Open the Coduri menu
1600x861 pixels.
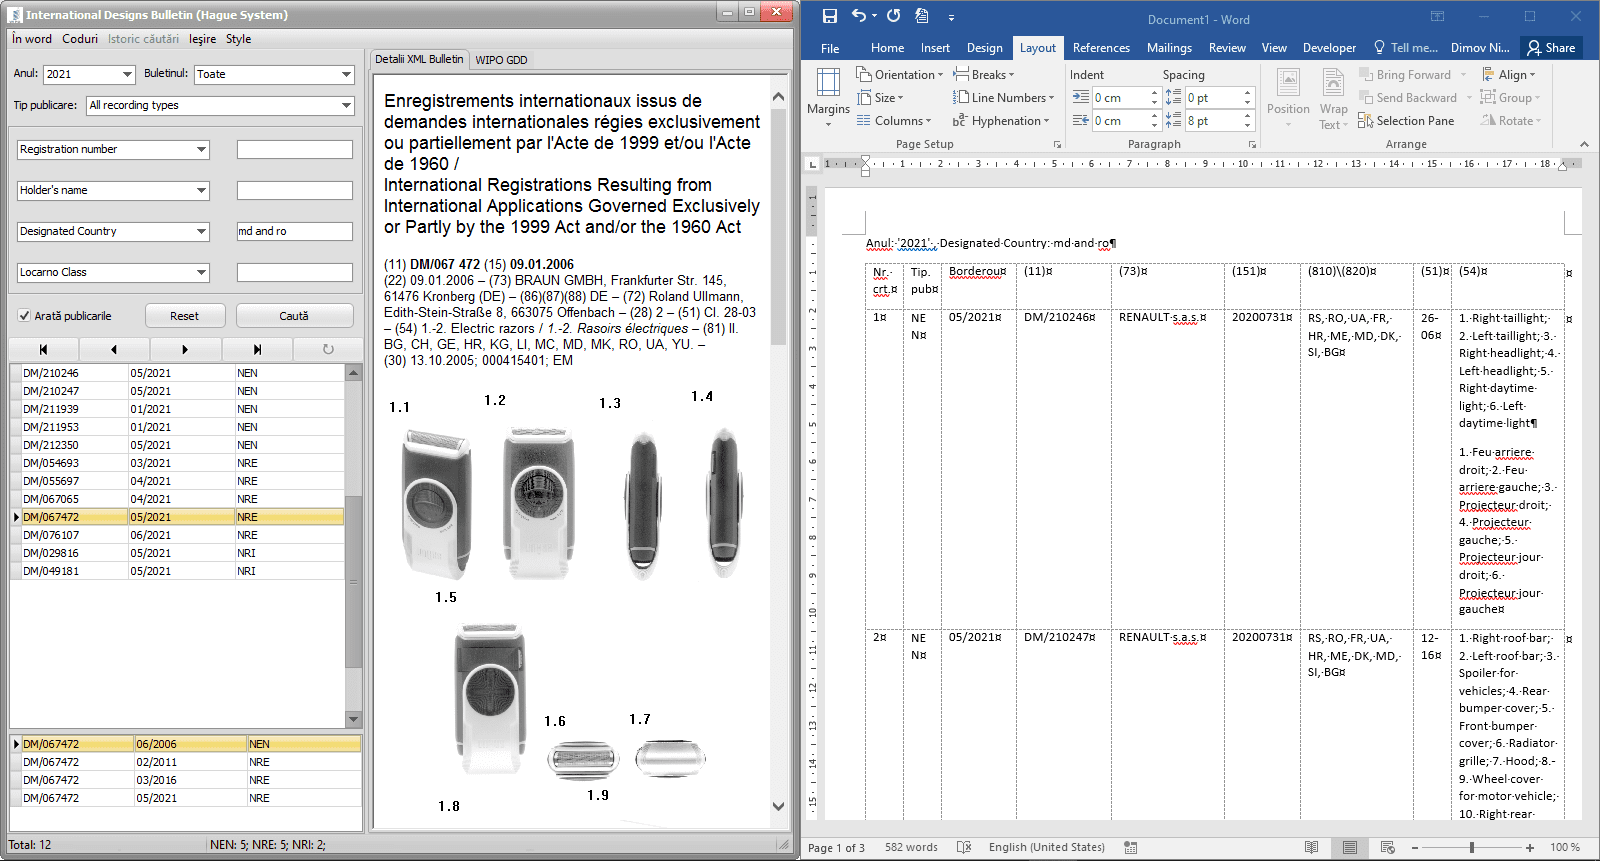point(80,39)
